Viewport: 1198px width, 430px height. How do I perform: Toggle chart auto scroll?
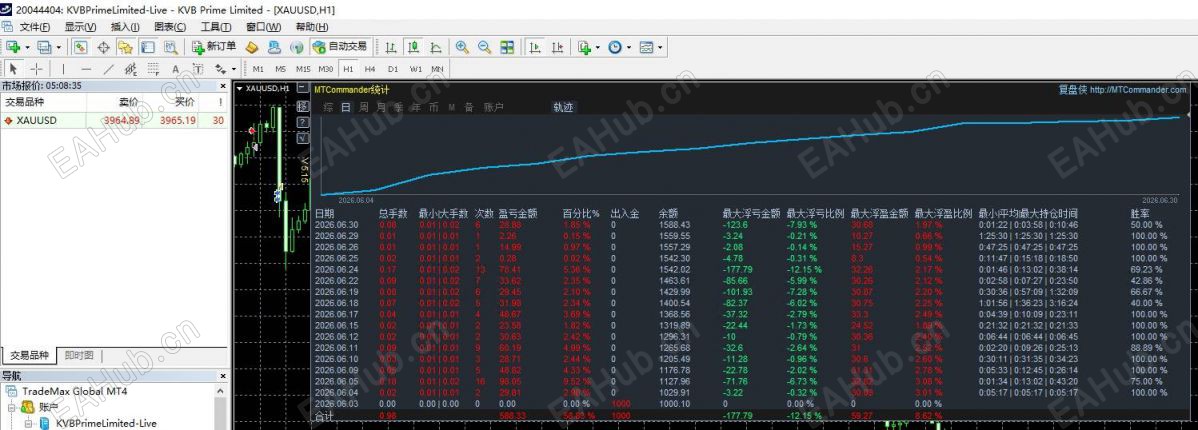click(x=536, y=47)
